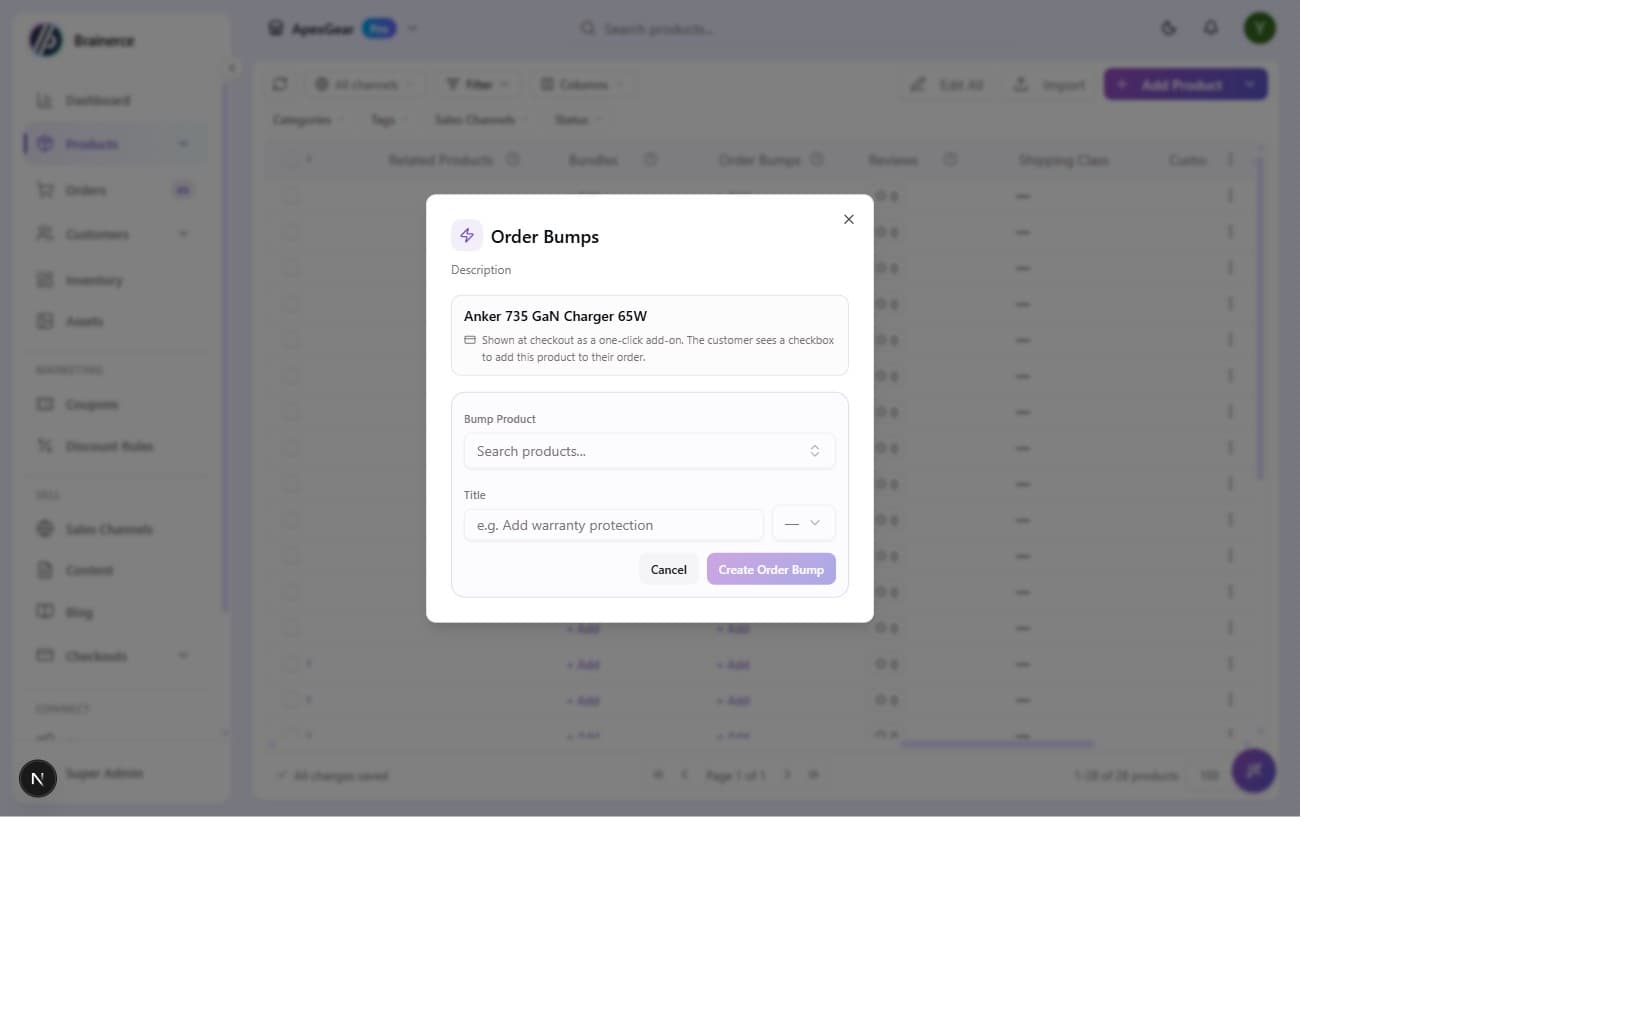The image size is (1625, 1020).
Task: Click the info icon beside Related Products header
Action: pyautogui.click(x=513, y=160)
